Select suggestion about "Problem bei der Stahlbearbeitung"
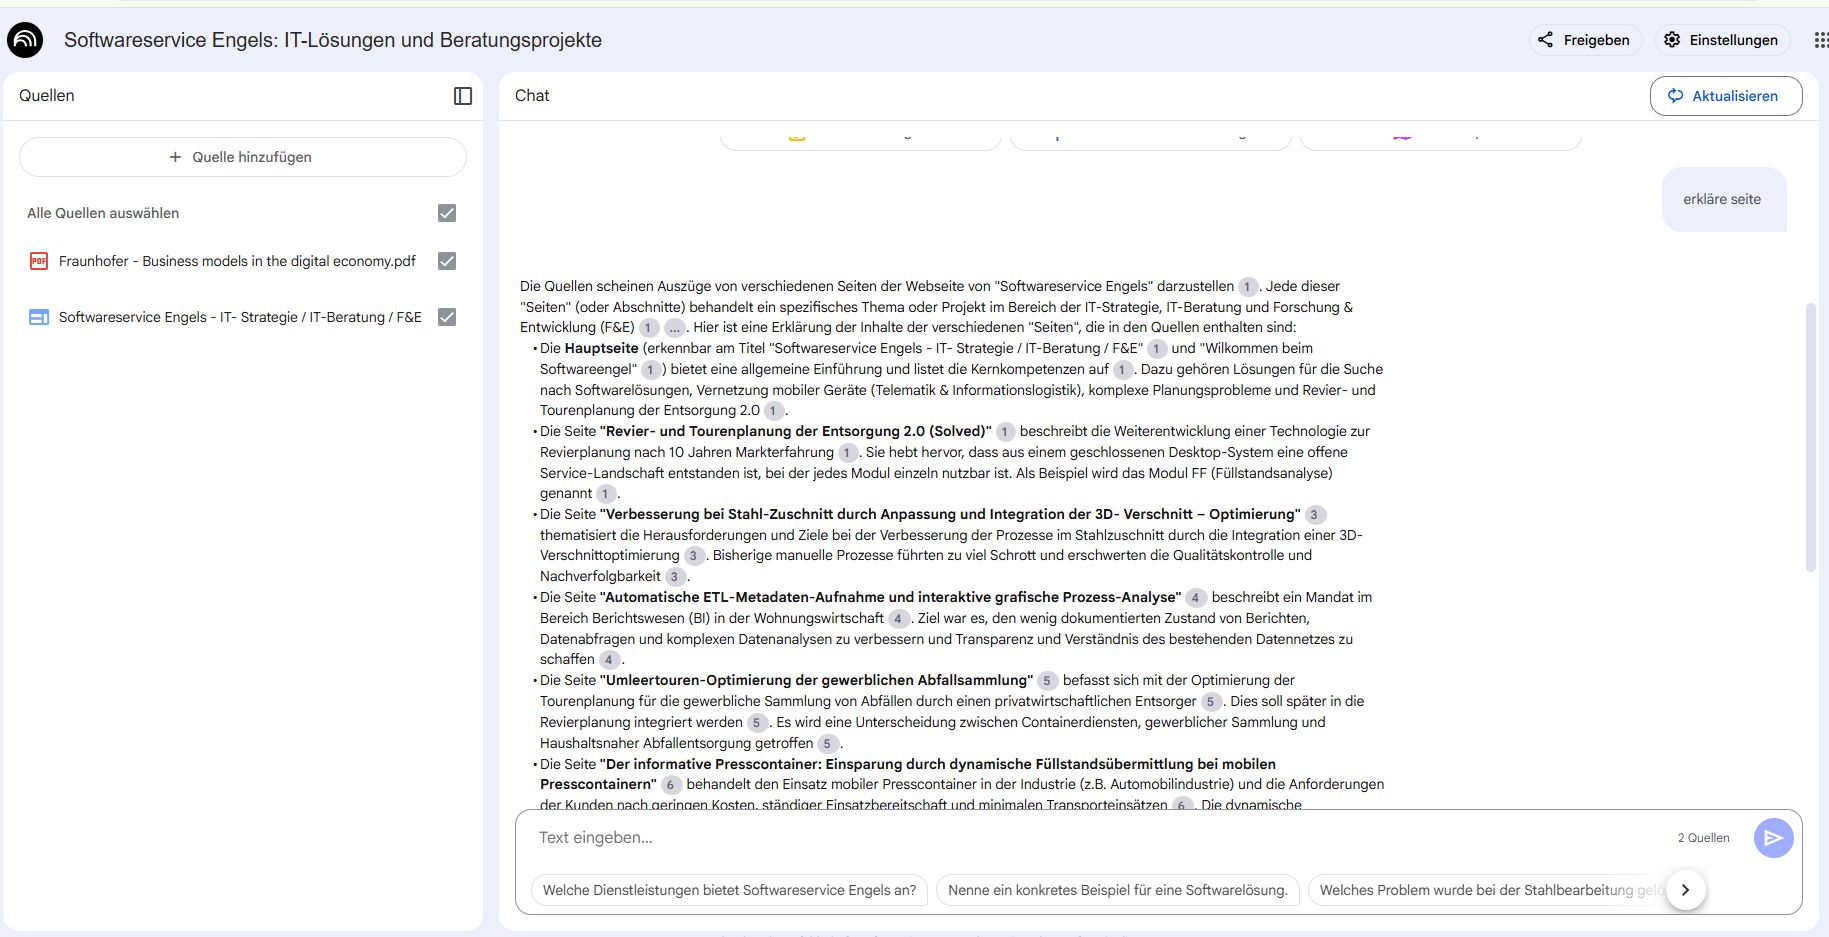This screenshot has height=937, width=1829. 1490,890
